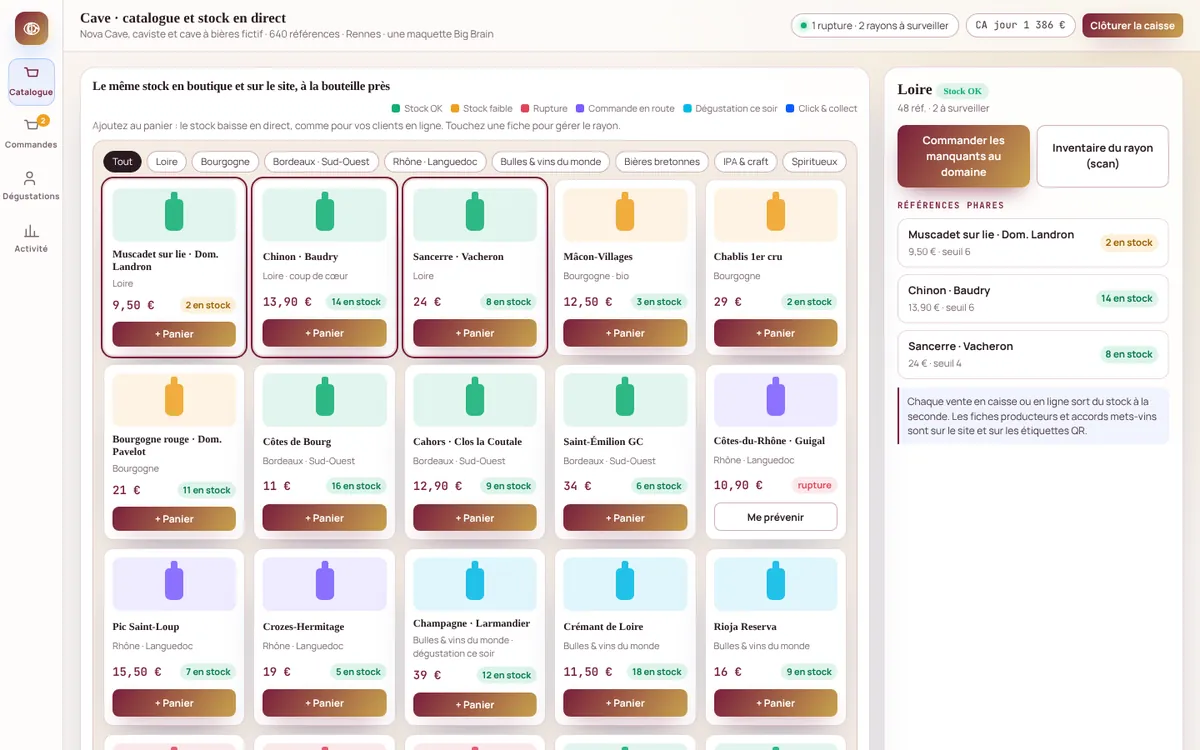Click the rupture badge on Côtes-du-Rhône card
The image size is (1200, 750).
814,485
